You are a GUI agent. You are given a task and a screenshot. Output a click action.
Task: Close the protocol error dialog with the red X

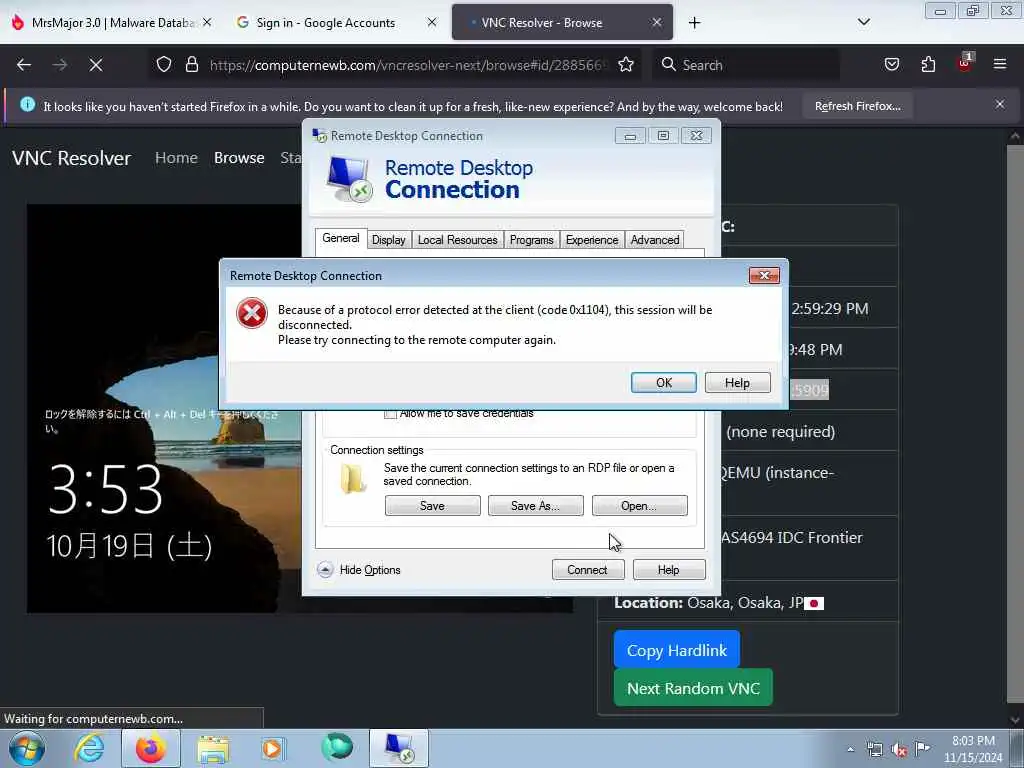[x=764, y=276]
